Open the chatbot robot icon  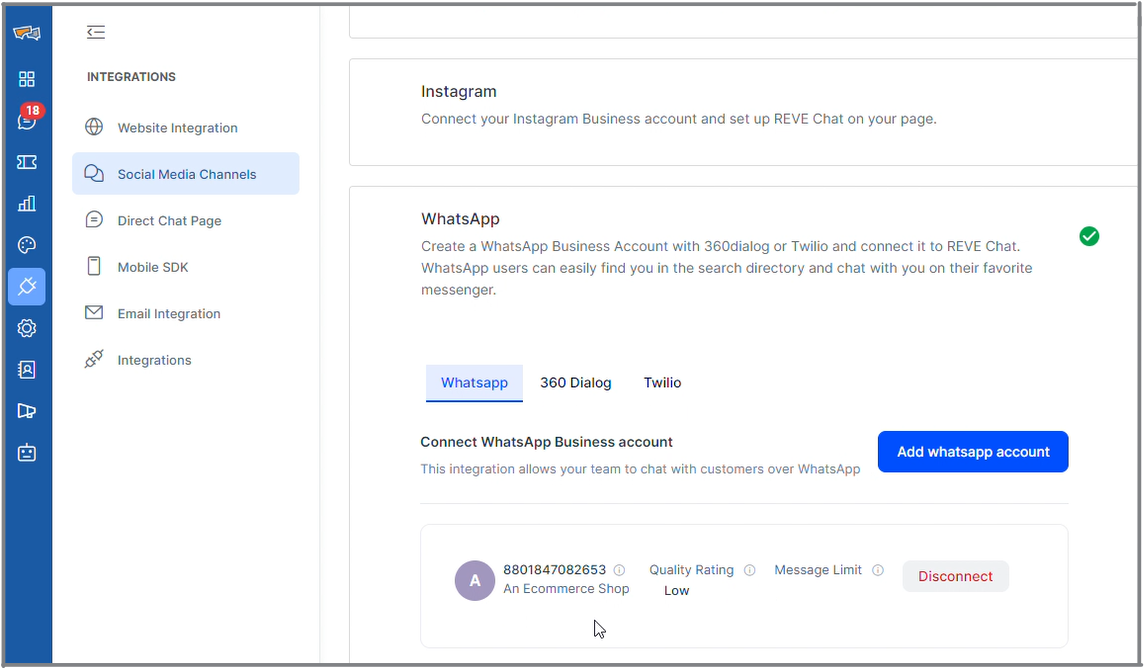coord(26,453)
